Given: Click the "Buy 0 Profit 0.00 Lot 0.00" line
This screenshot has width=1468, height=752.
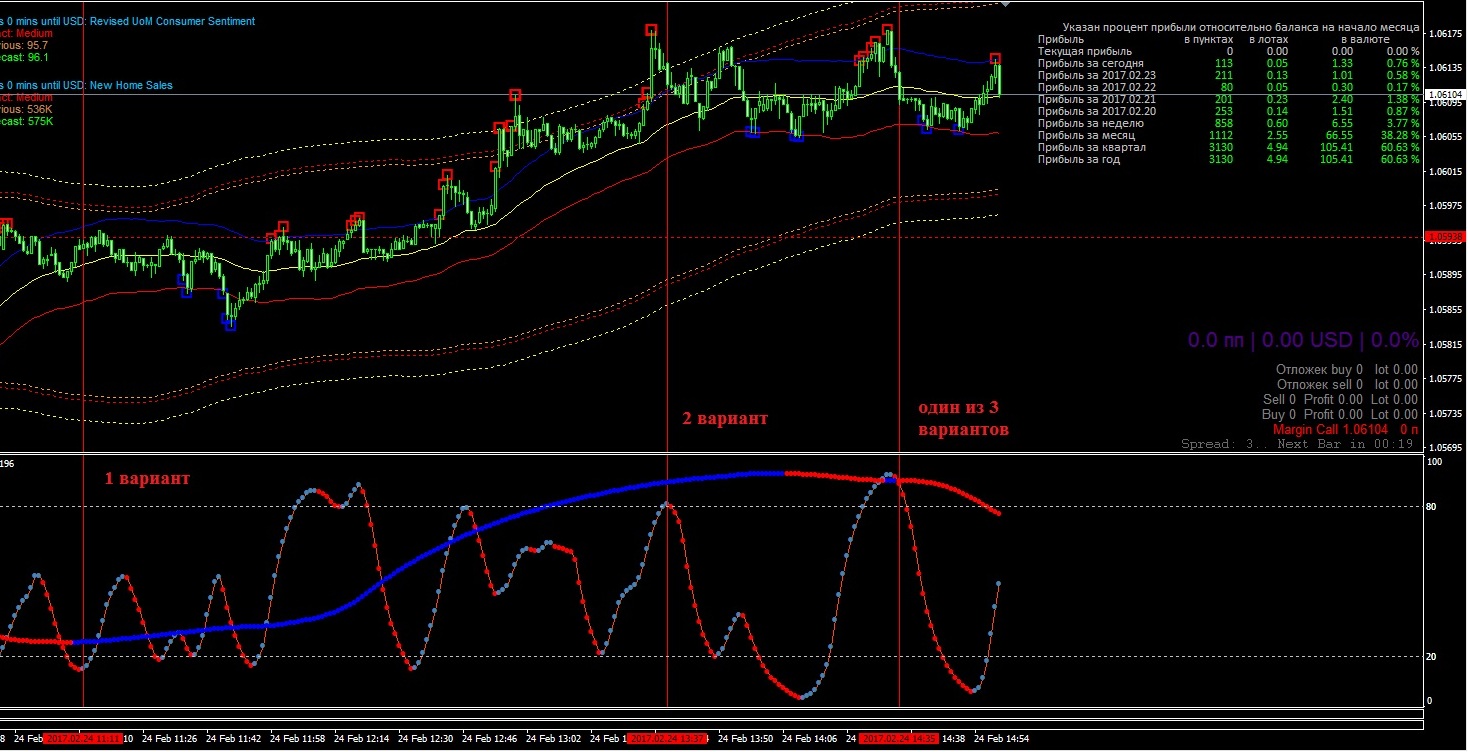Looking at the screenshot, I should (1340, 414).
